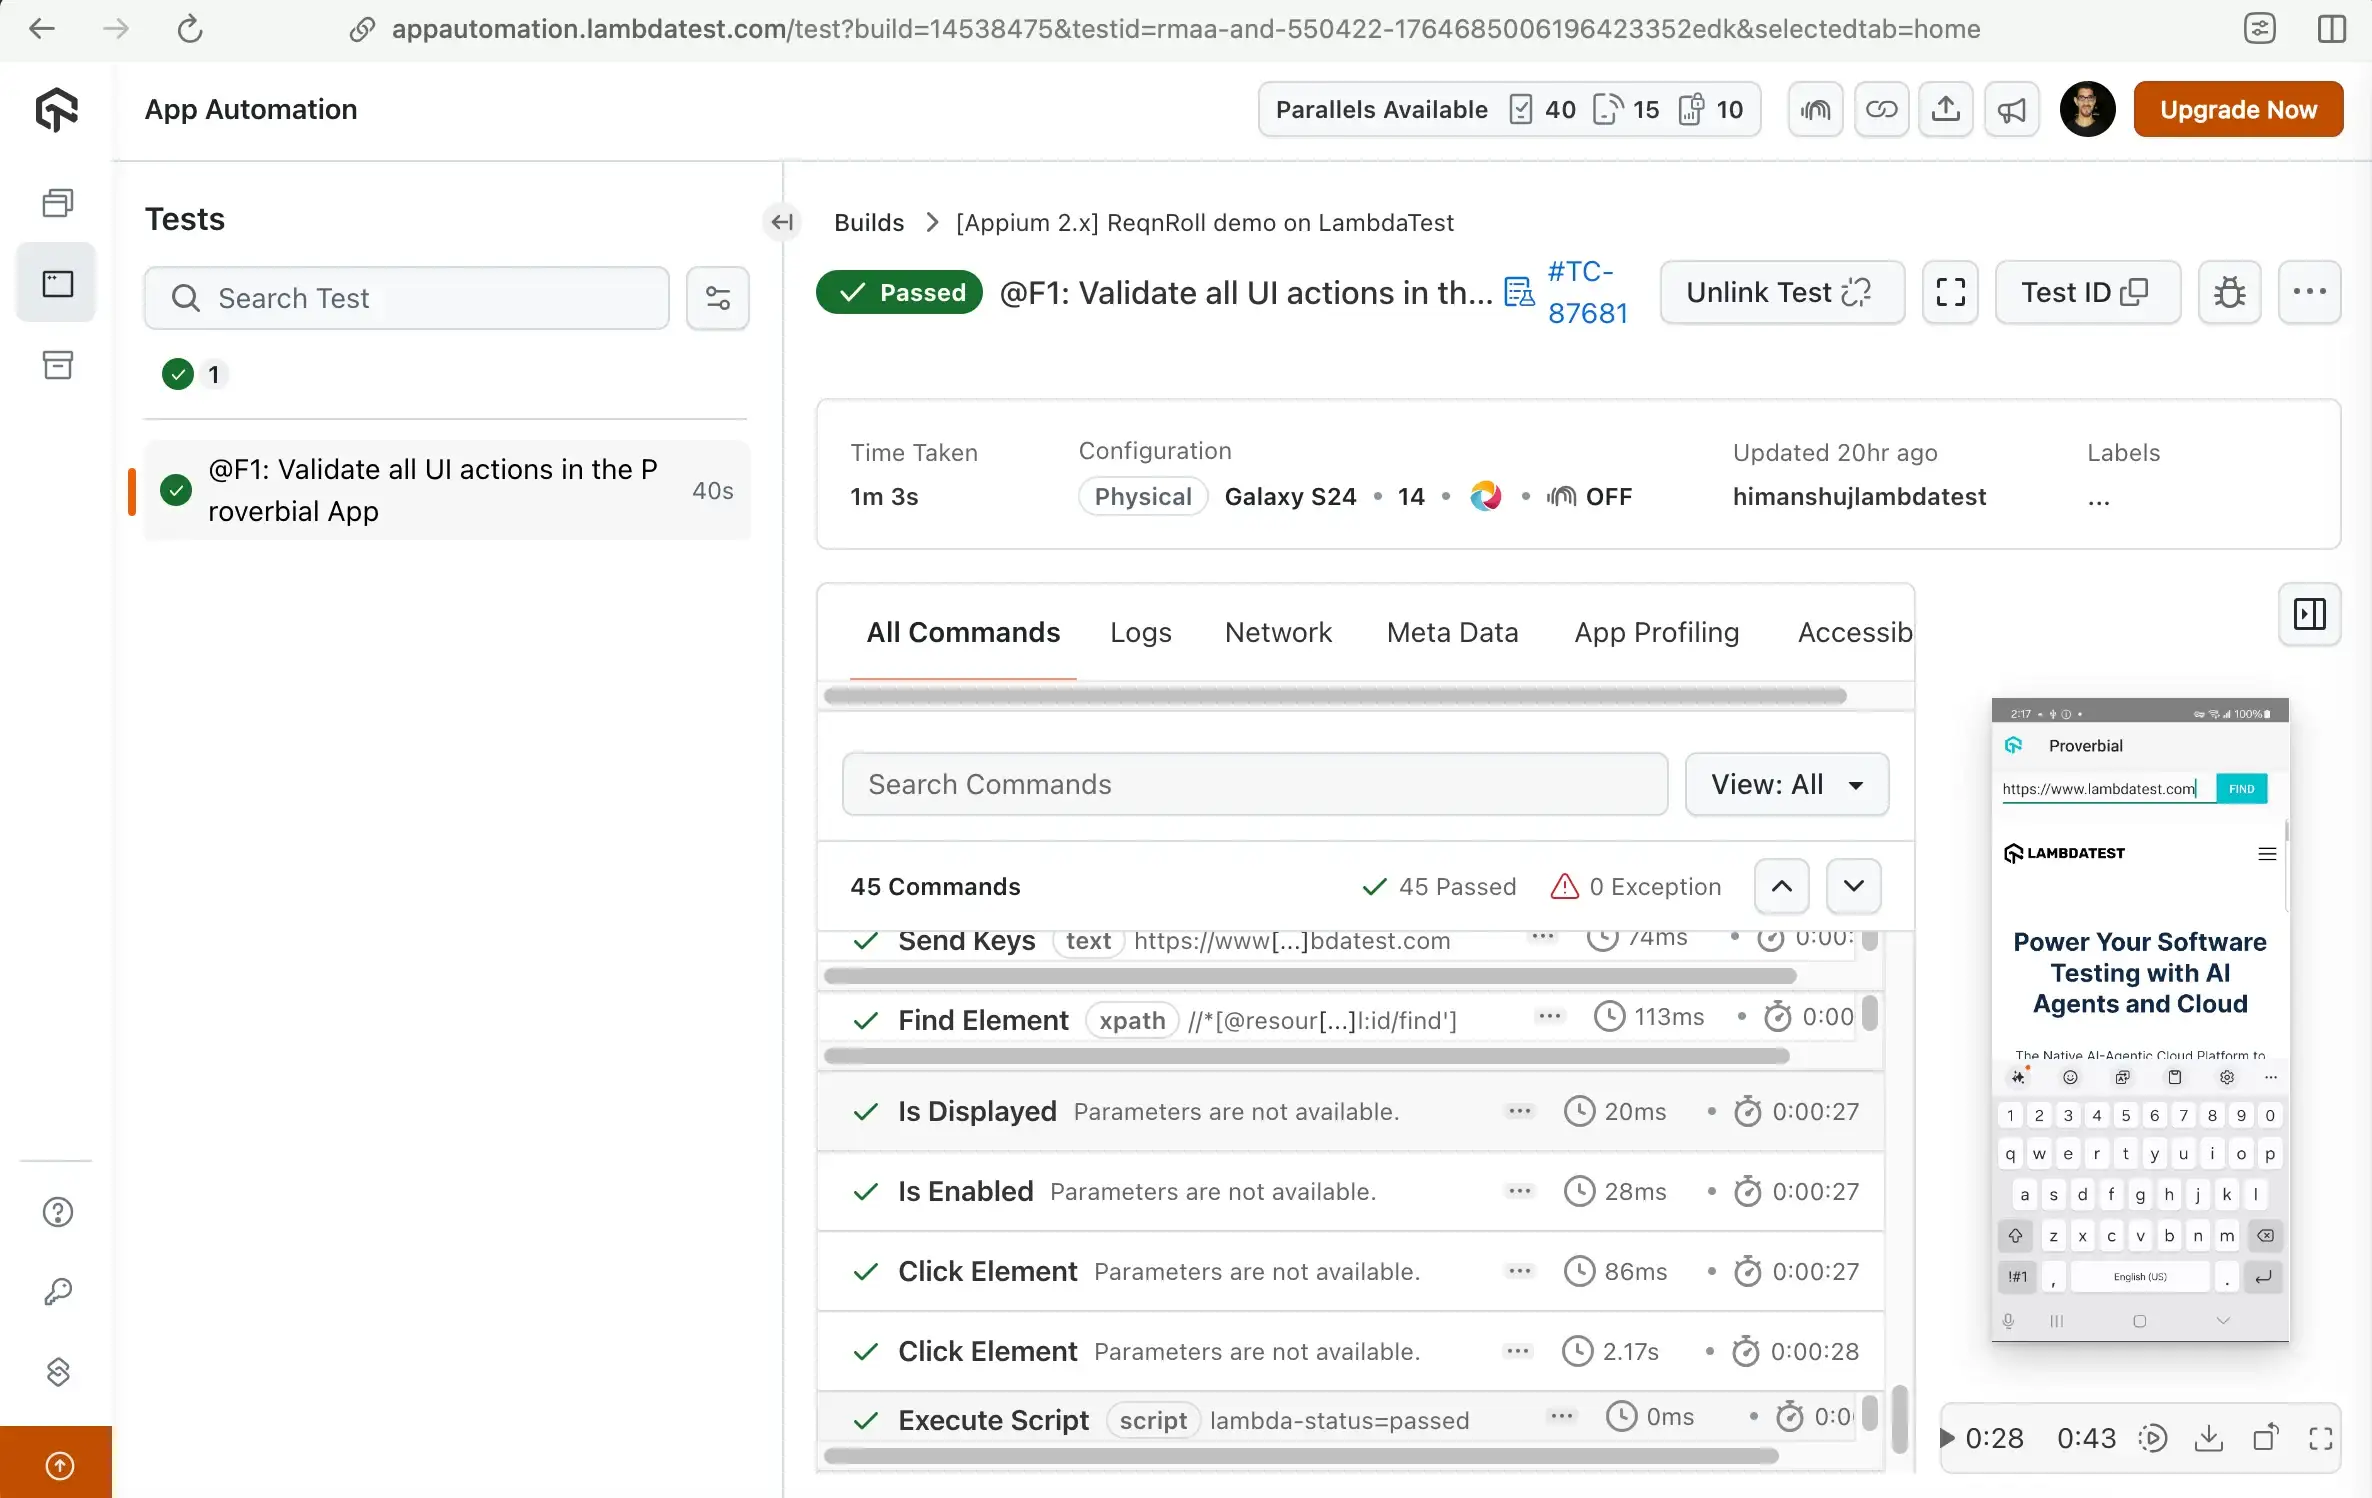2372x1498 pixels.
Task: Play the test video recording
Action: (x=1947, y=1438)
